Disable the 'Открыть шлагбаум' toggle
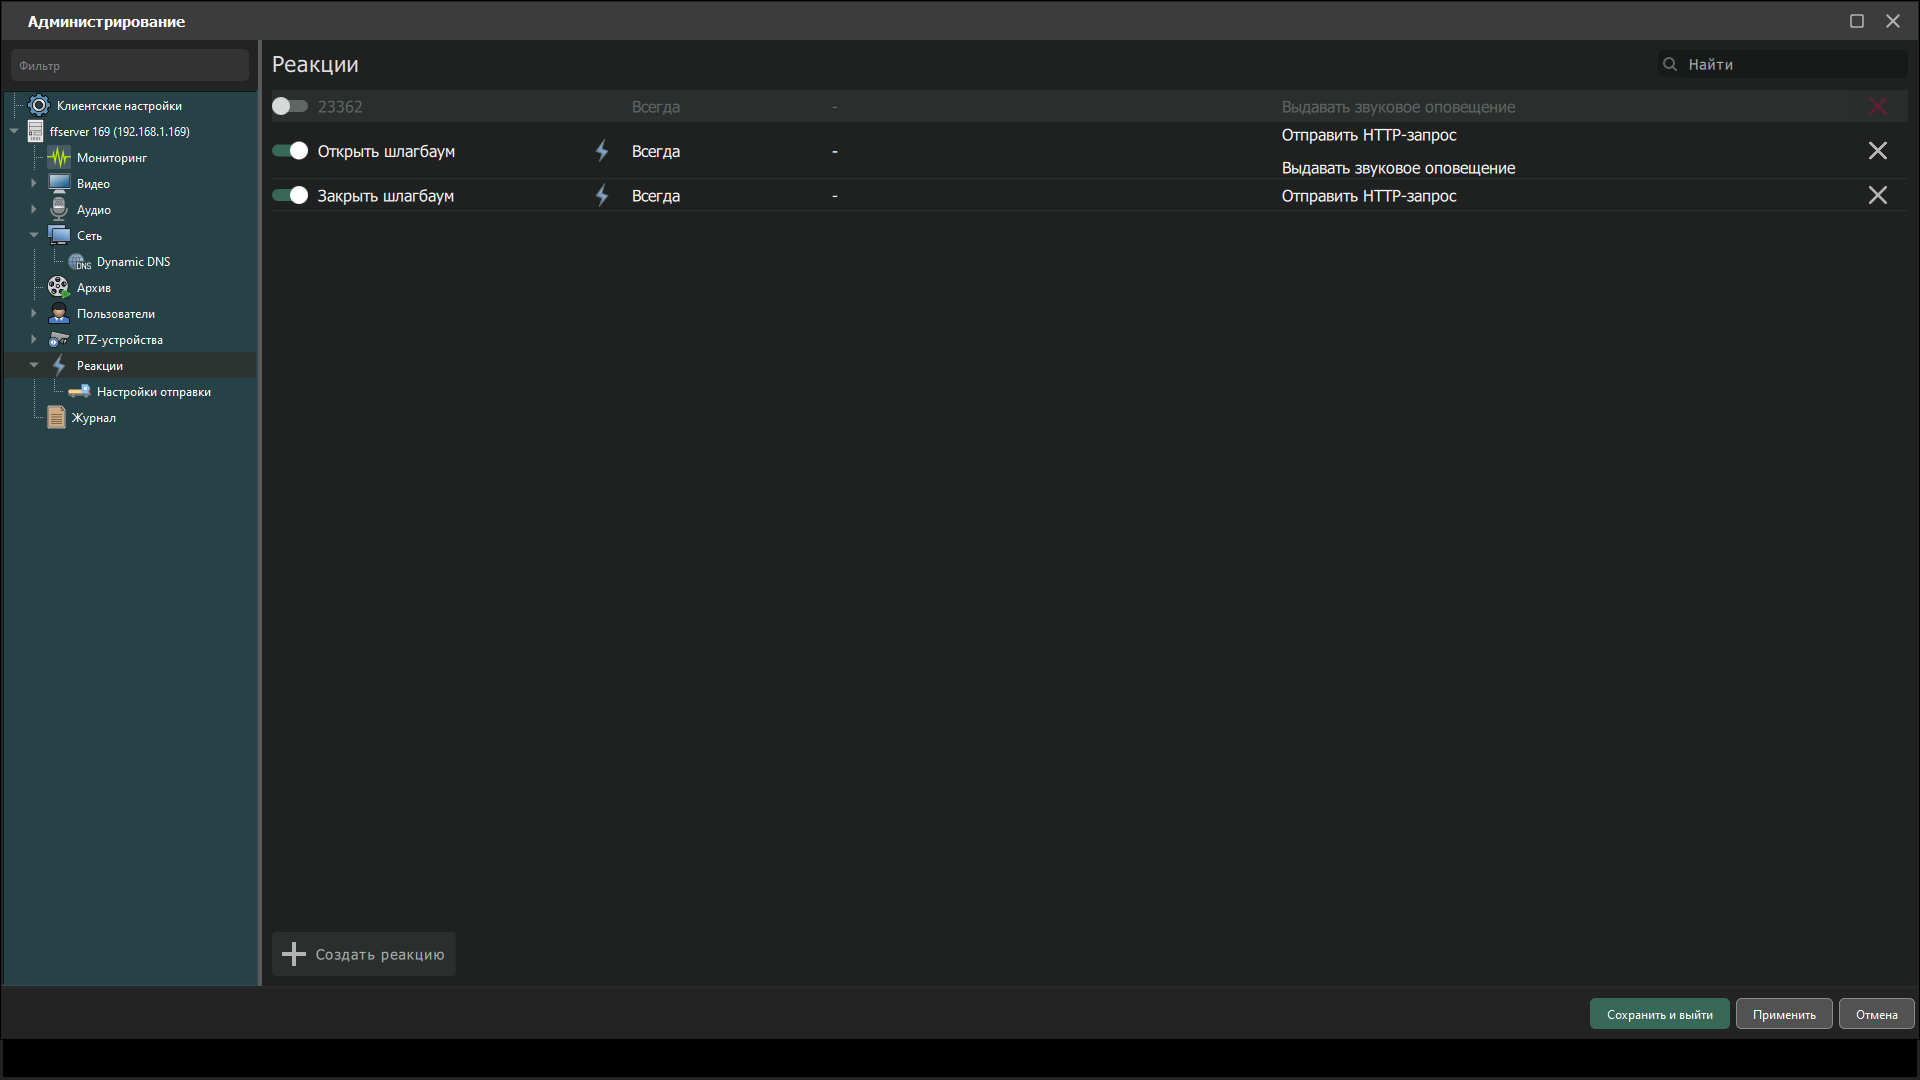Image resolution: width=1920 pixels, height=1080 pixels. coord(290,151)
